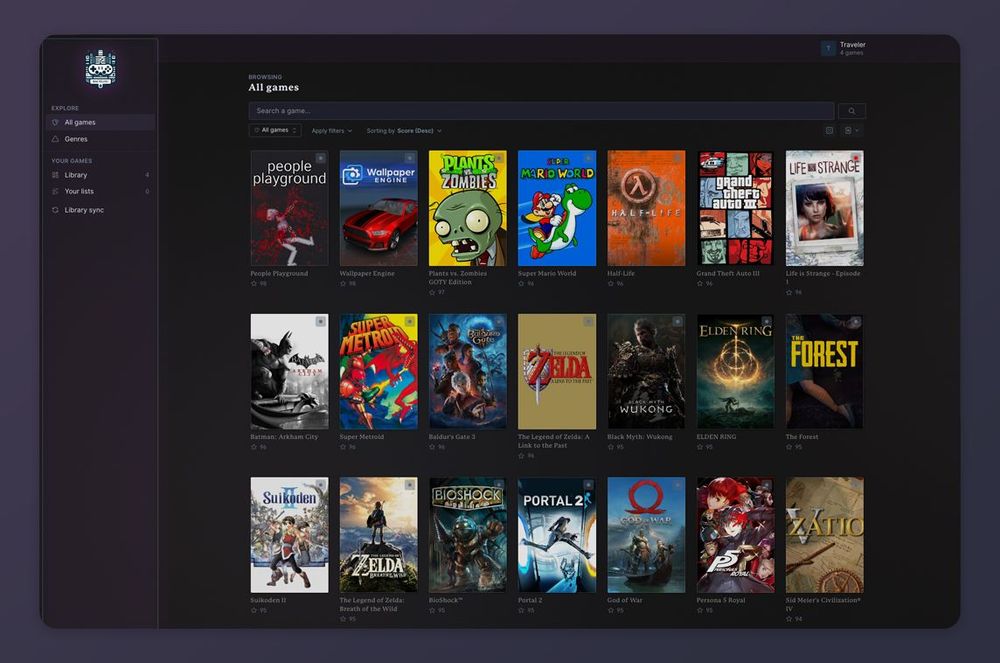Open the People Playground cover art
This screenshot has height=663, width=1000.
289,208
